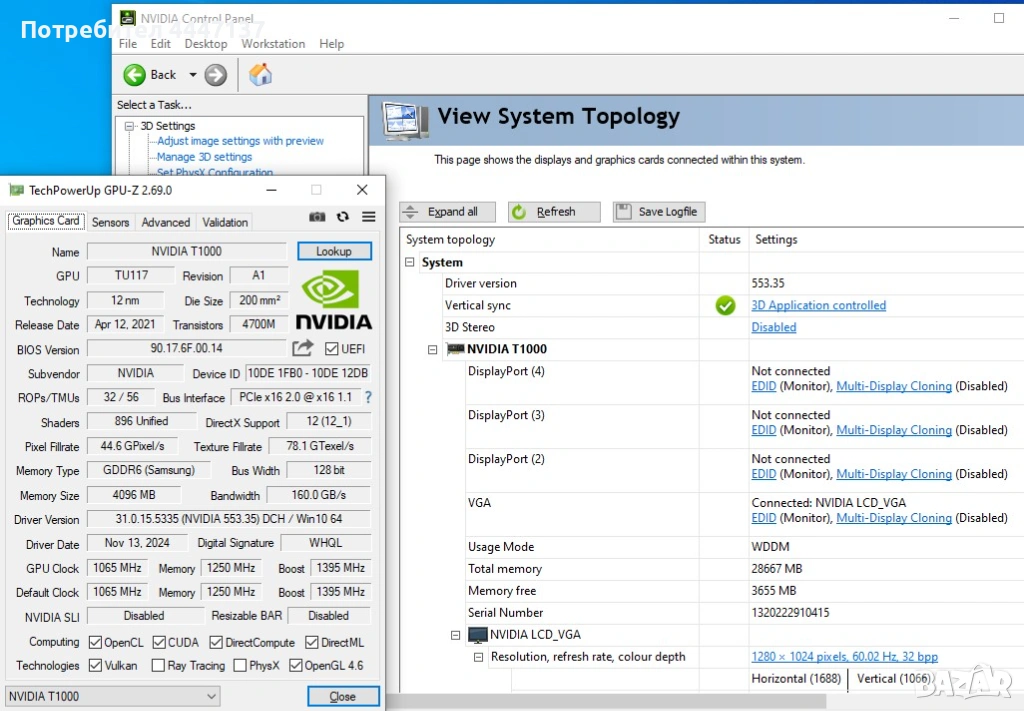Open the 3D Application controlled link
The image size is (1024, 711).
(818, 306)
